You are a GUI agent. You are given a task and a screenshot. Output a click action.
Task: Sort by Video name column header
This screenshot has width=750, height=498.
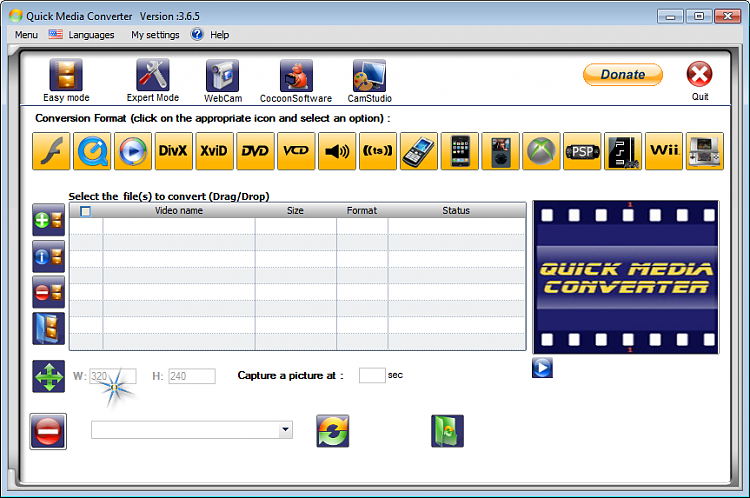179,211
